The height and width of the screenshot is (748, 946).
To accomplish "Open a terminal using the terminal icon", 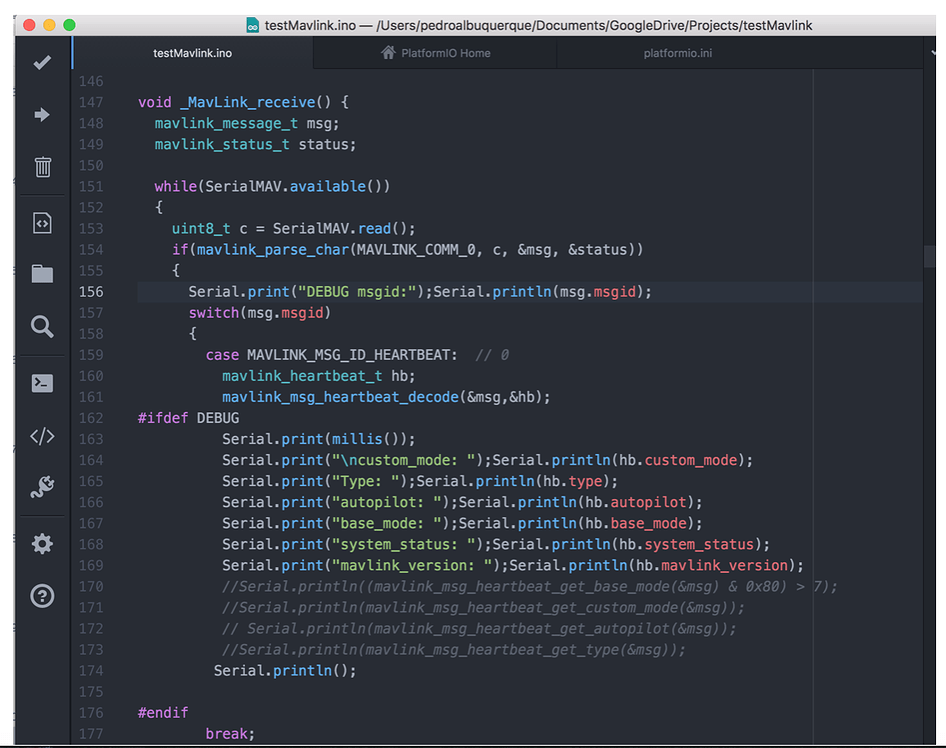I will point(41,382).
